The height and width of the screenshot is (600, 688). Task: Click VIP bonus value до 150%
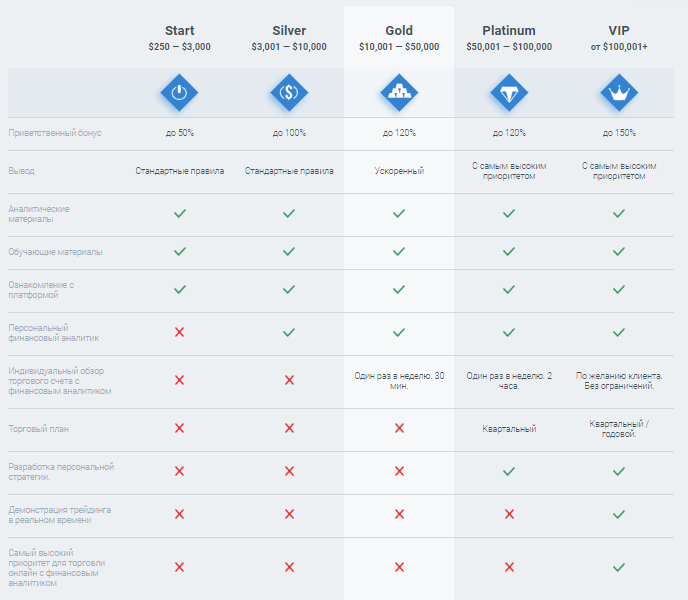pyautogui.click(x=619, y=133)
